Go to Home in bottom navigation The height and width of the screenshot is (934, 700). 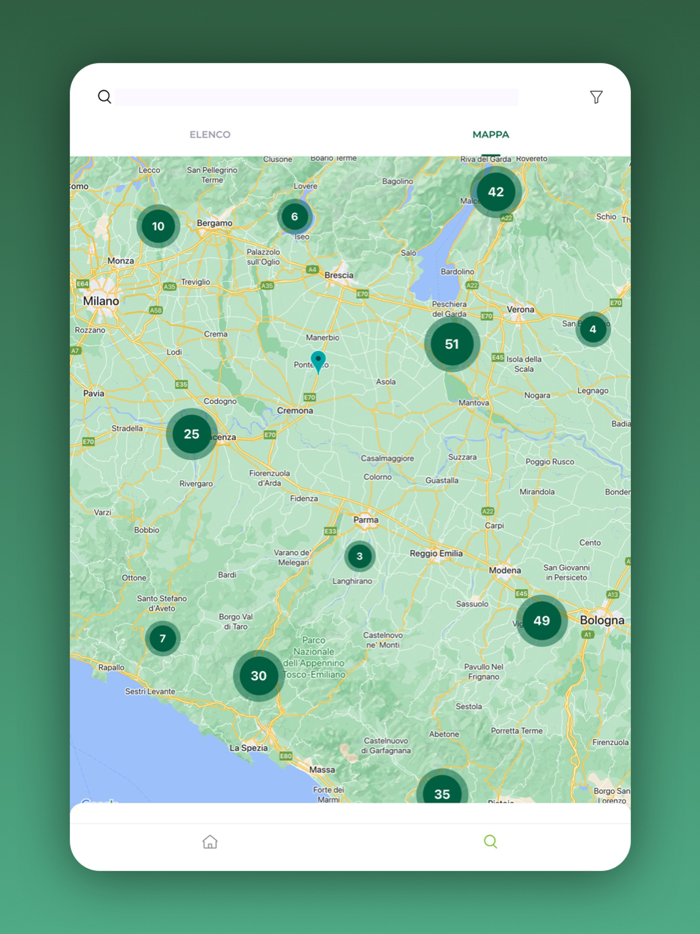point(210,842)
